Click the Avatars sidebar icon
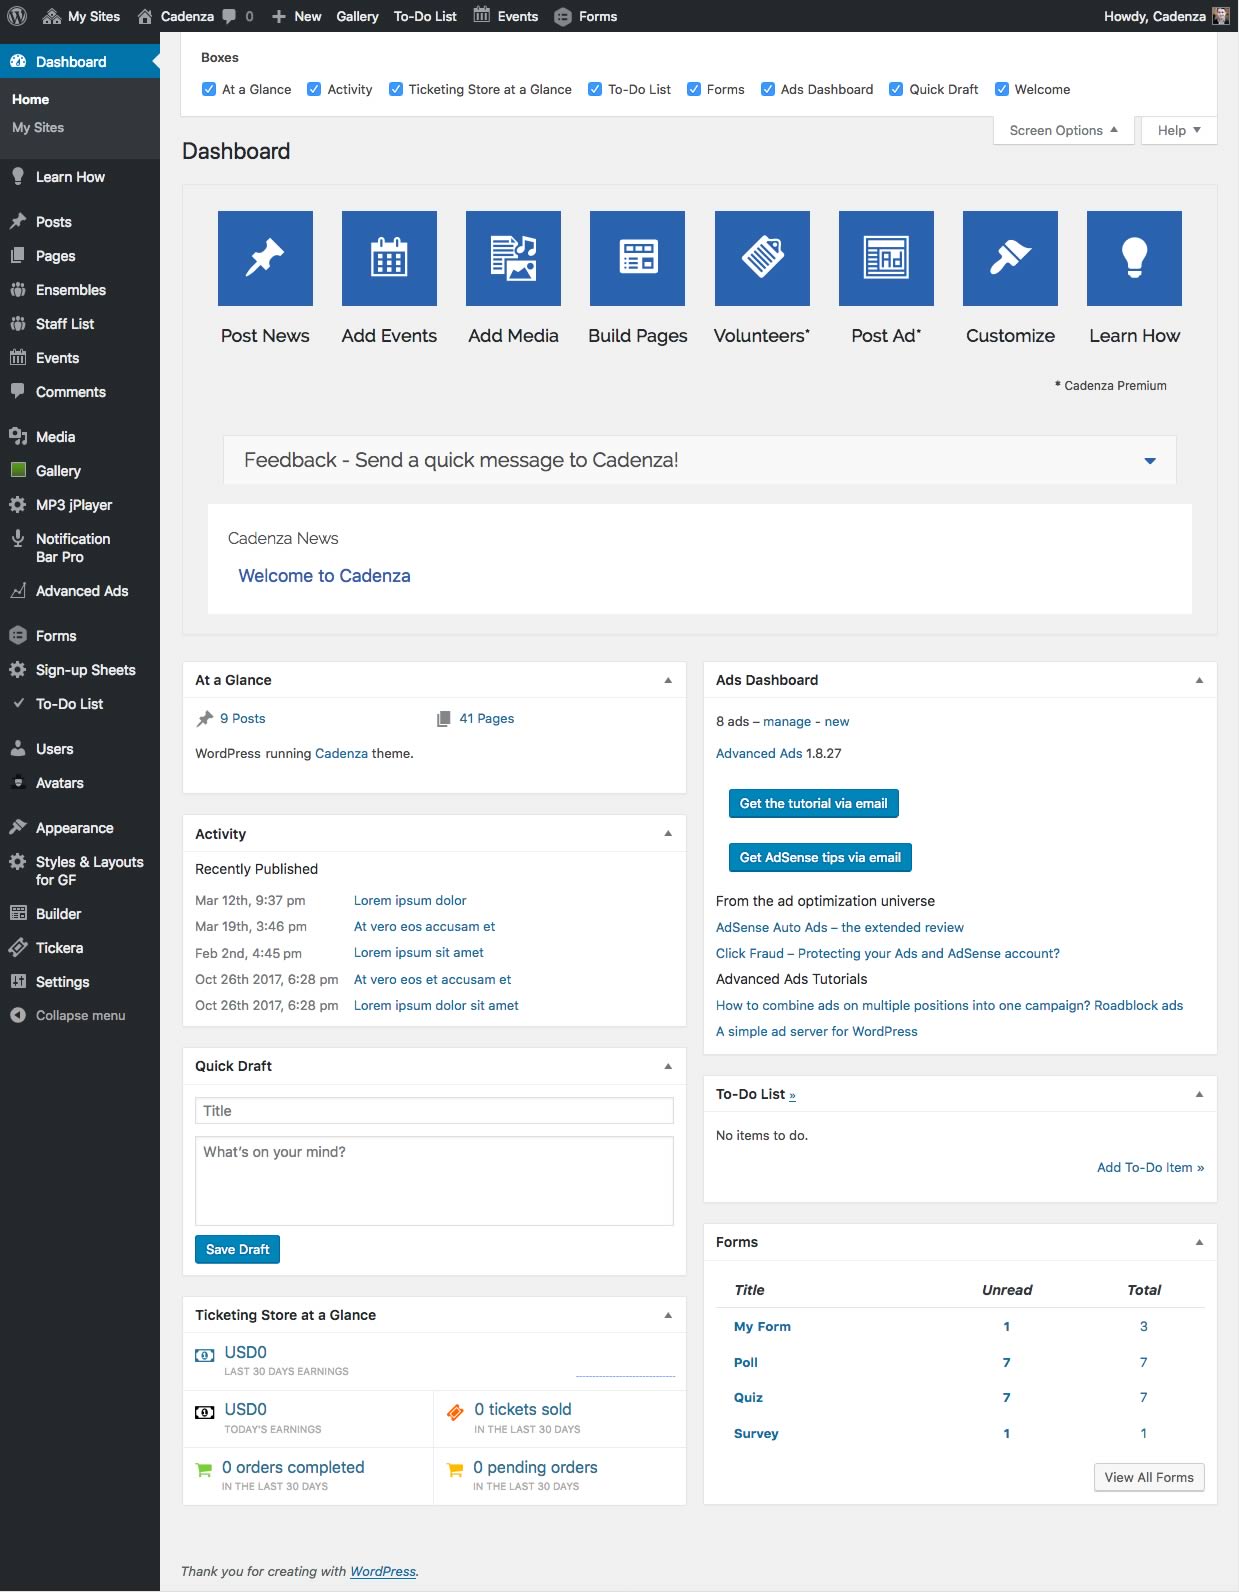1239x1592 pixels. click(x=18, y=783)
